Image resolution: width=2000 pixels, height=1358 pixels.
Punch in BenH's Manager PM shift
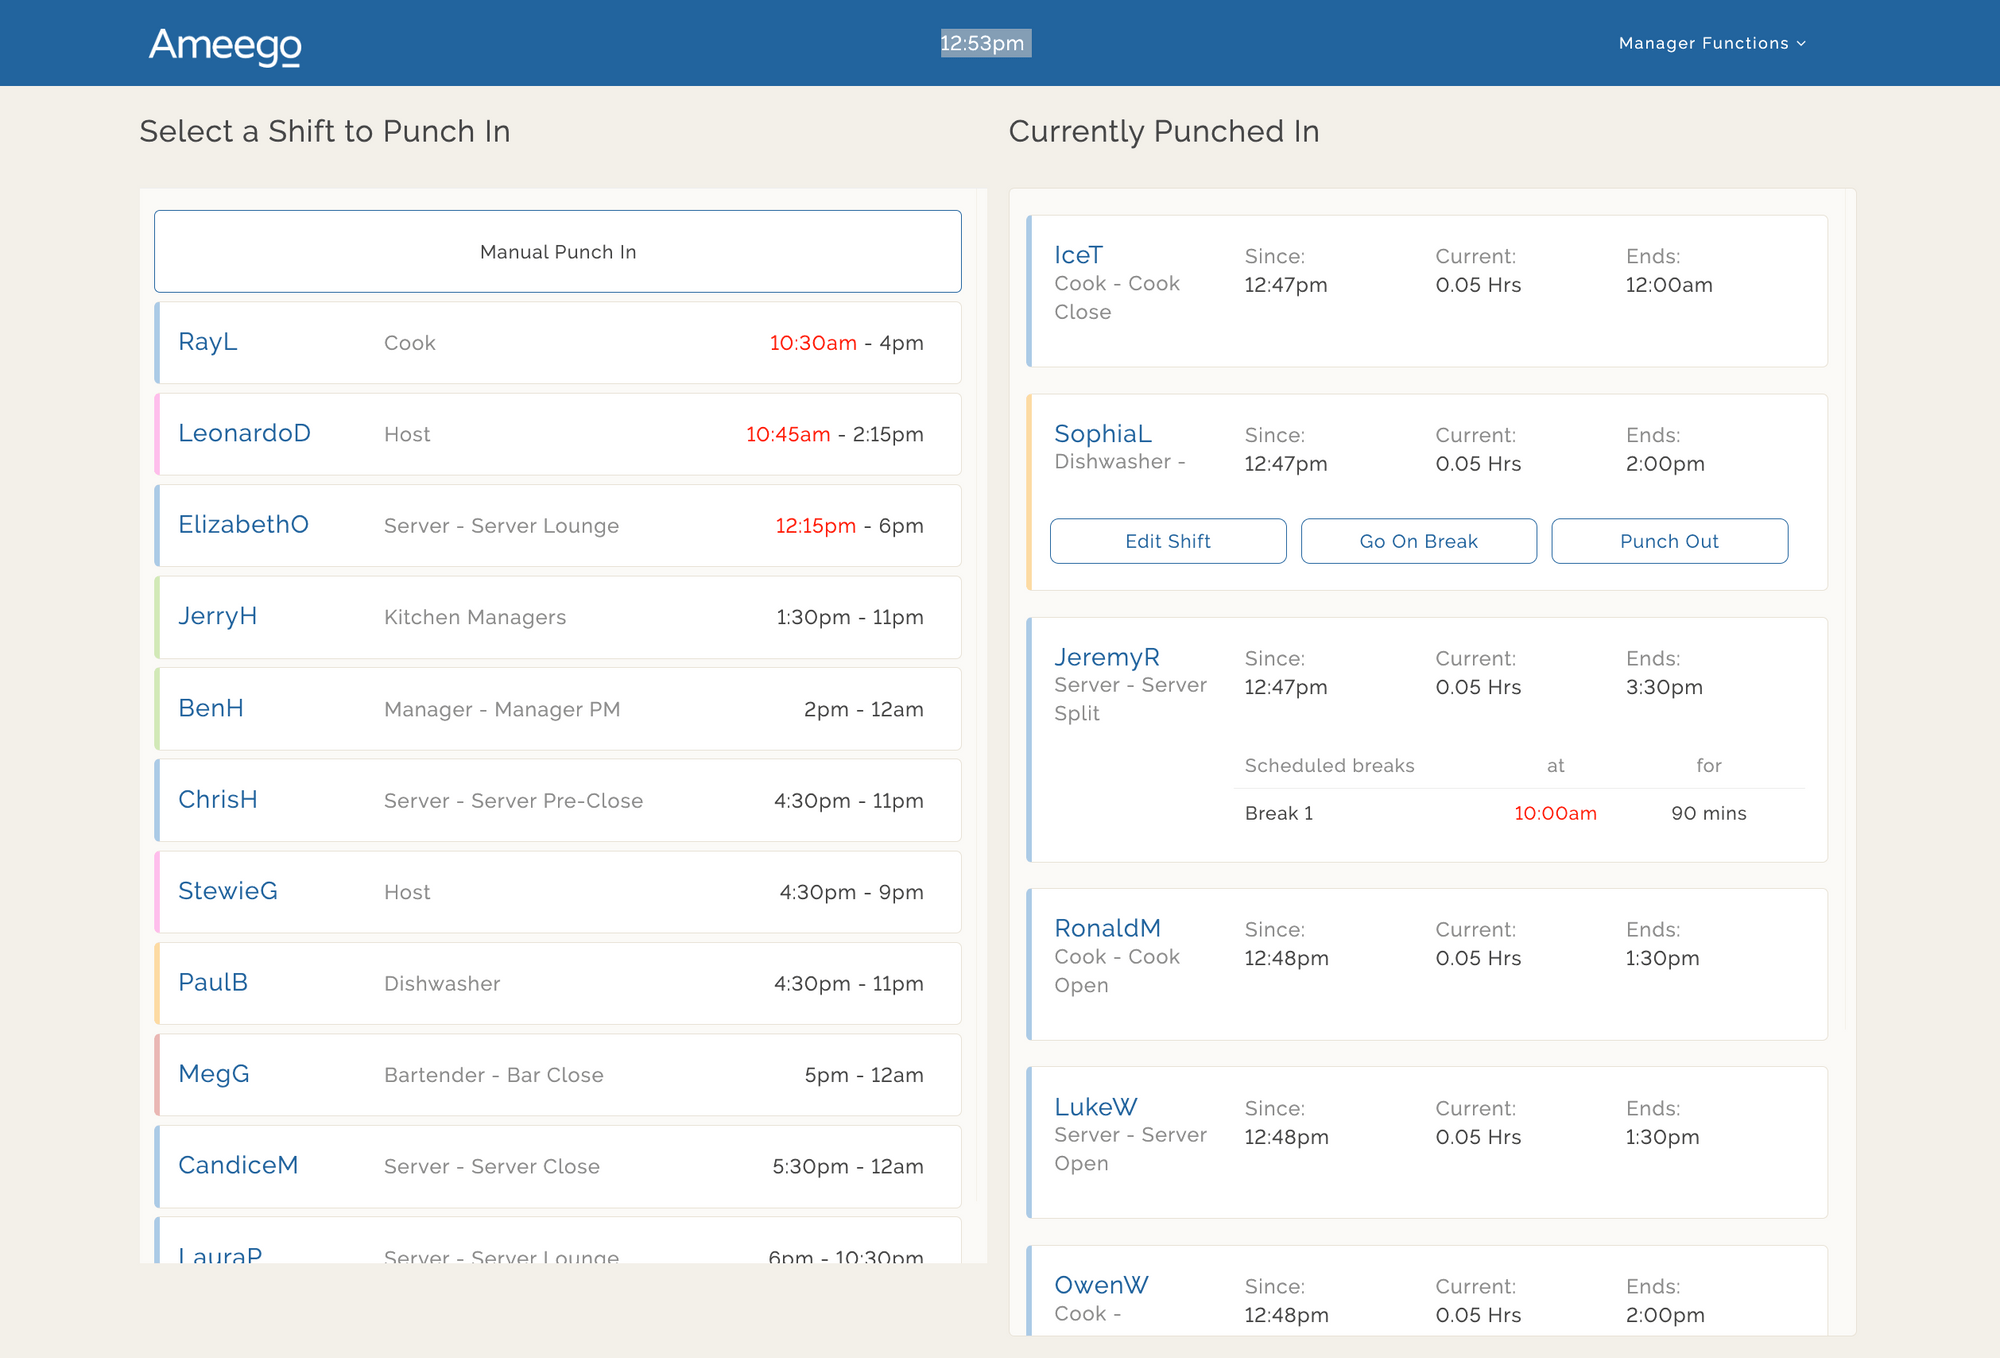(557, 708)
